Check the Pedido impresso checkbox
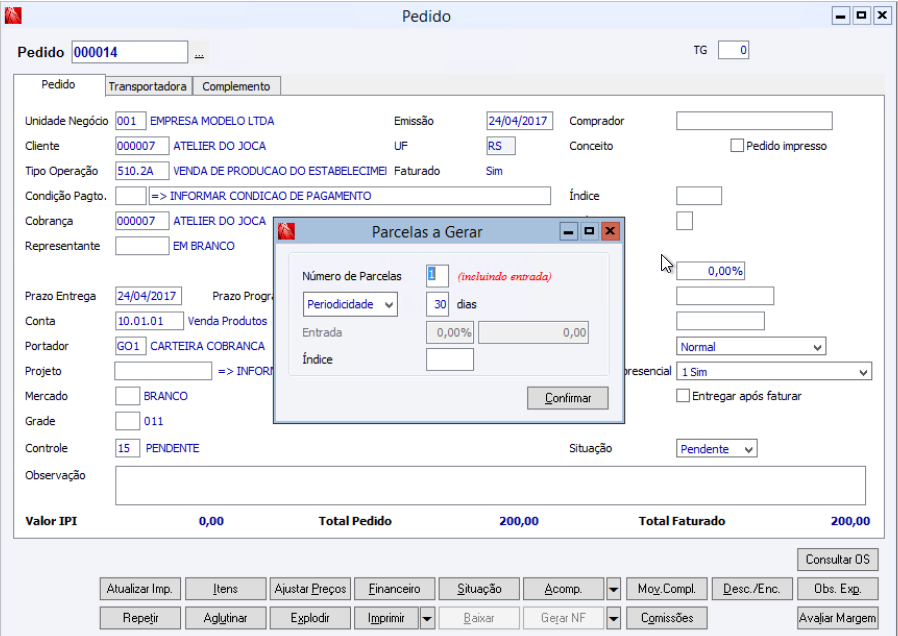 pos(736,145)
